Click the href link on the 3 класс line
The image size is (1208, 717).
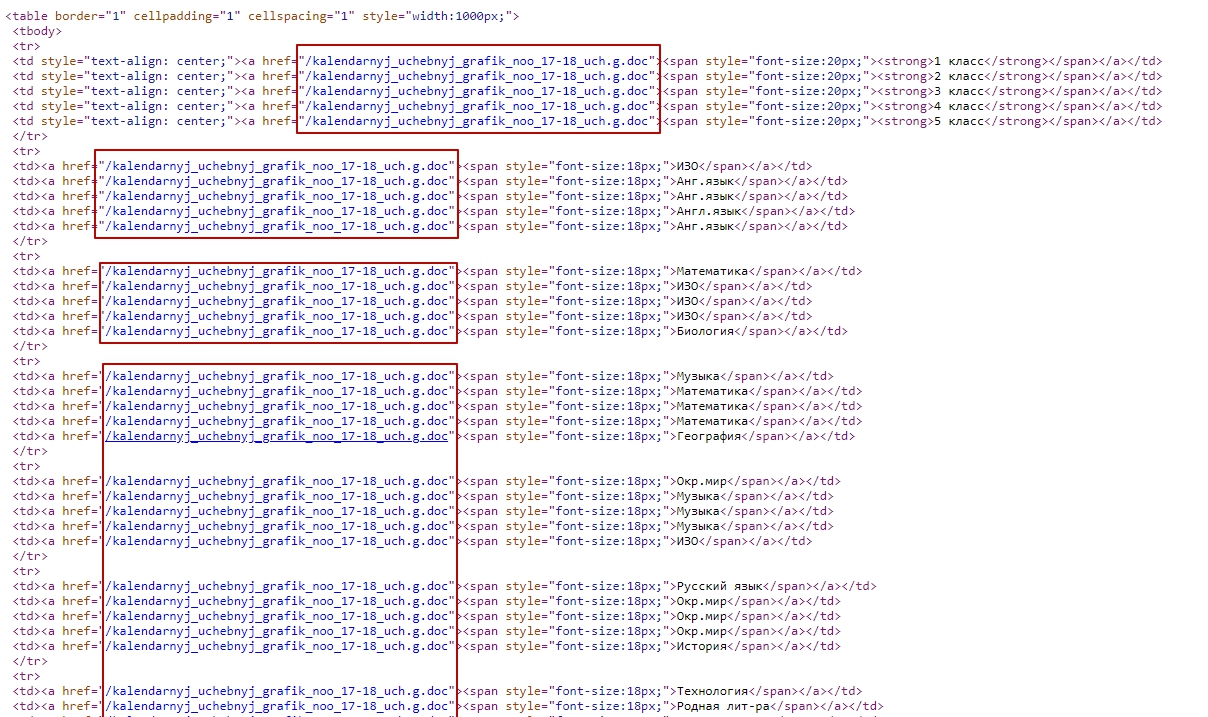[479, 91]
